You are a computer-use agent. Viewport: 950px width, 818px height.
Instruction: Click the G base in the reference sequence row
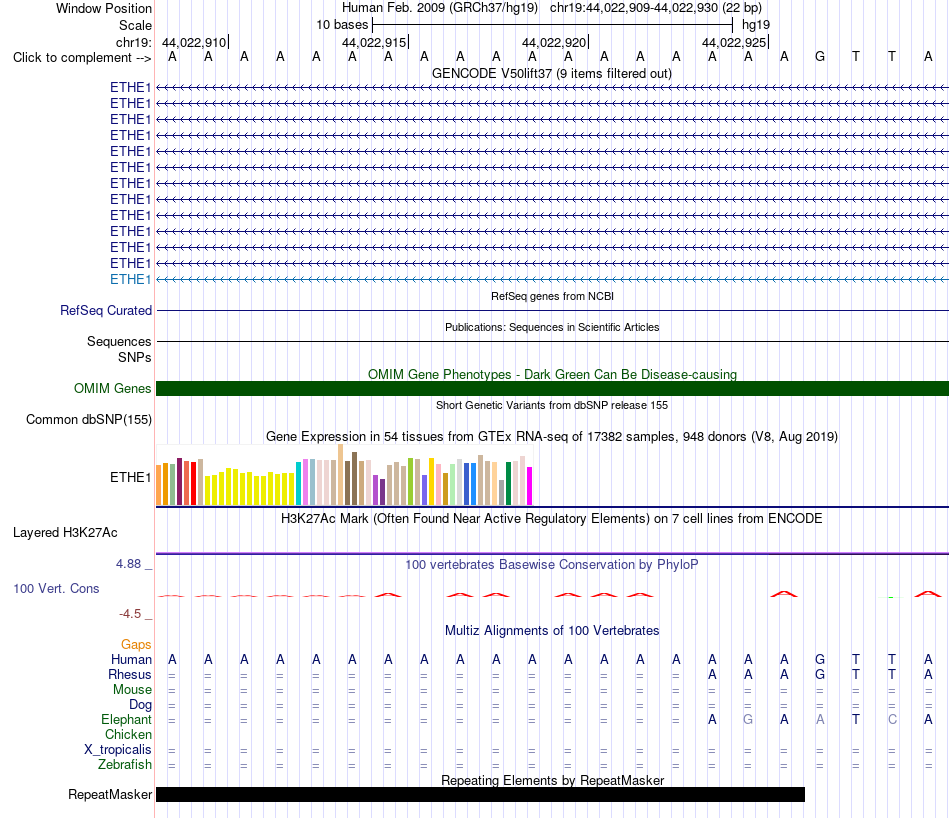[x=820, y=57]
